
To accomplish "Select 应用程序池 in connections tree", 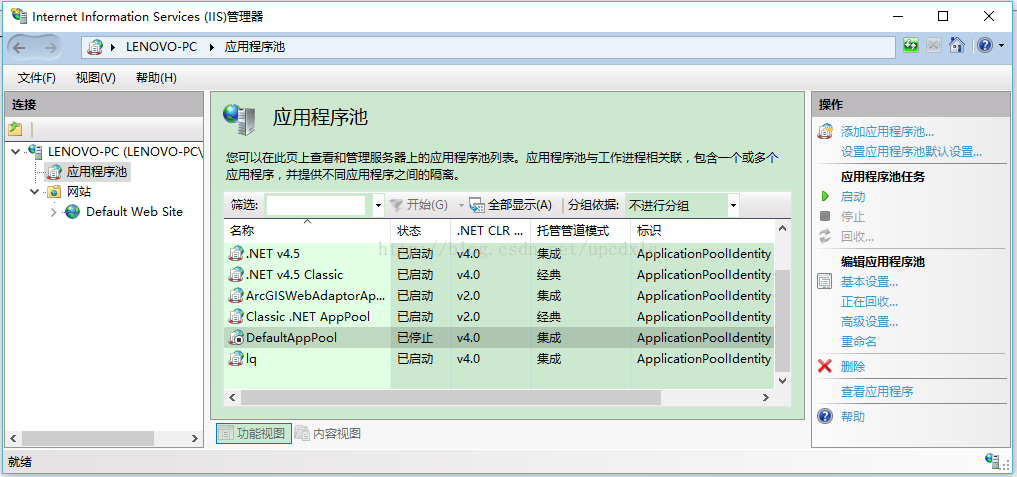I will coord(97,172).
